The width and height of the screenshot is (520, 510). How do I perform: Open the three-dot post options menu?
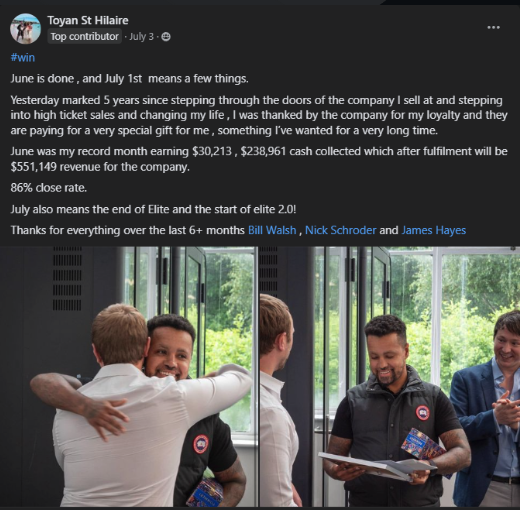click(493, 27)
